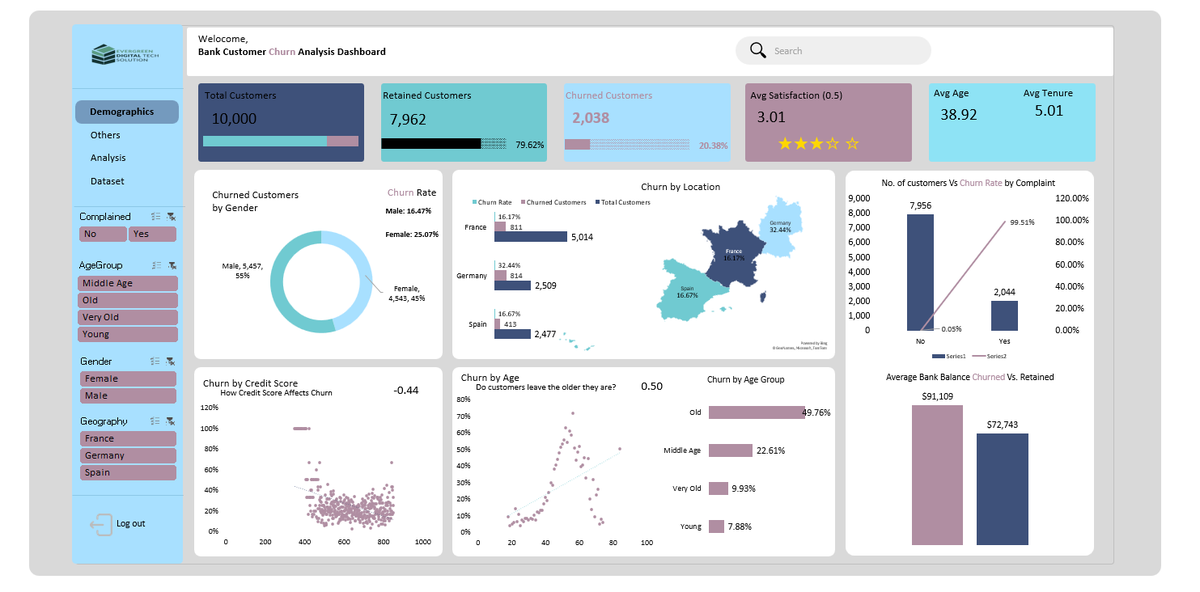Toggle multi-select on the Complained slicer
The width and height of the screenshot is (1200, 592).
pyautogui.click(x=155, y=216)
